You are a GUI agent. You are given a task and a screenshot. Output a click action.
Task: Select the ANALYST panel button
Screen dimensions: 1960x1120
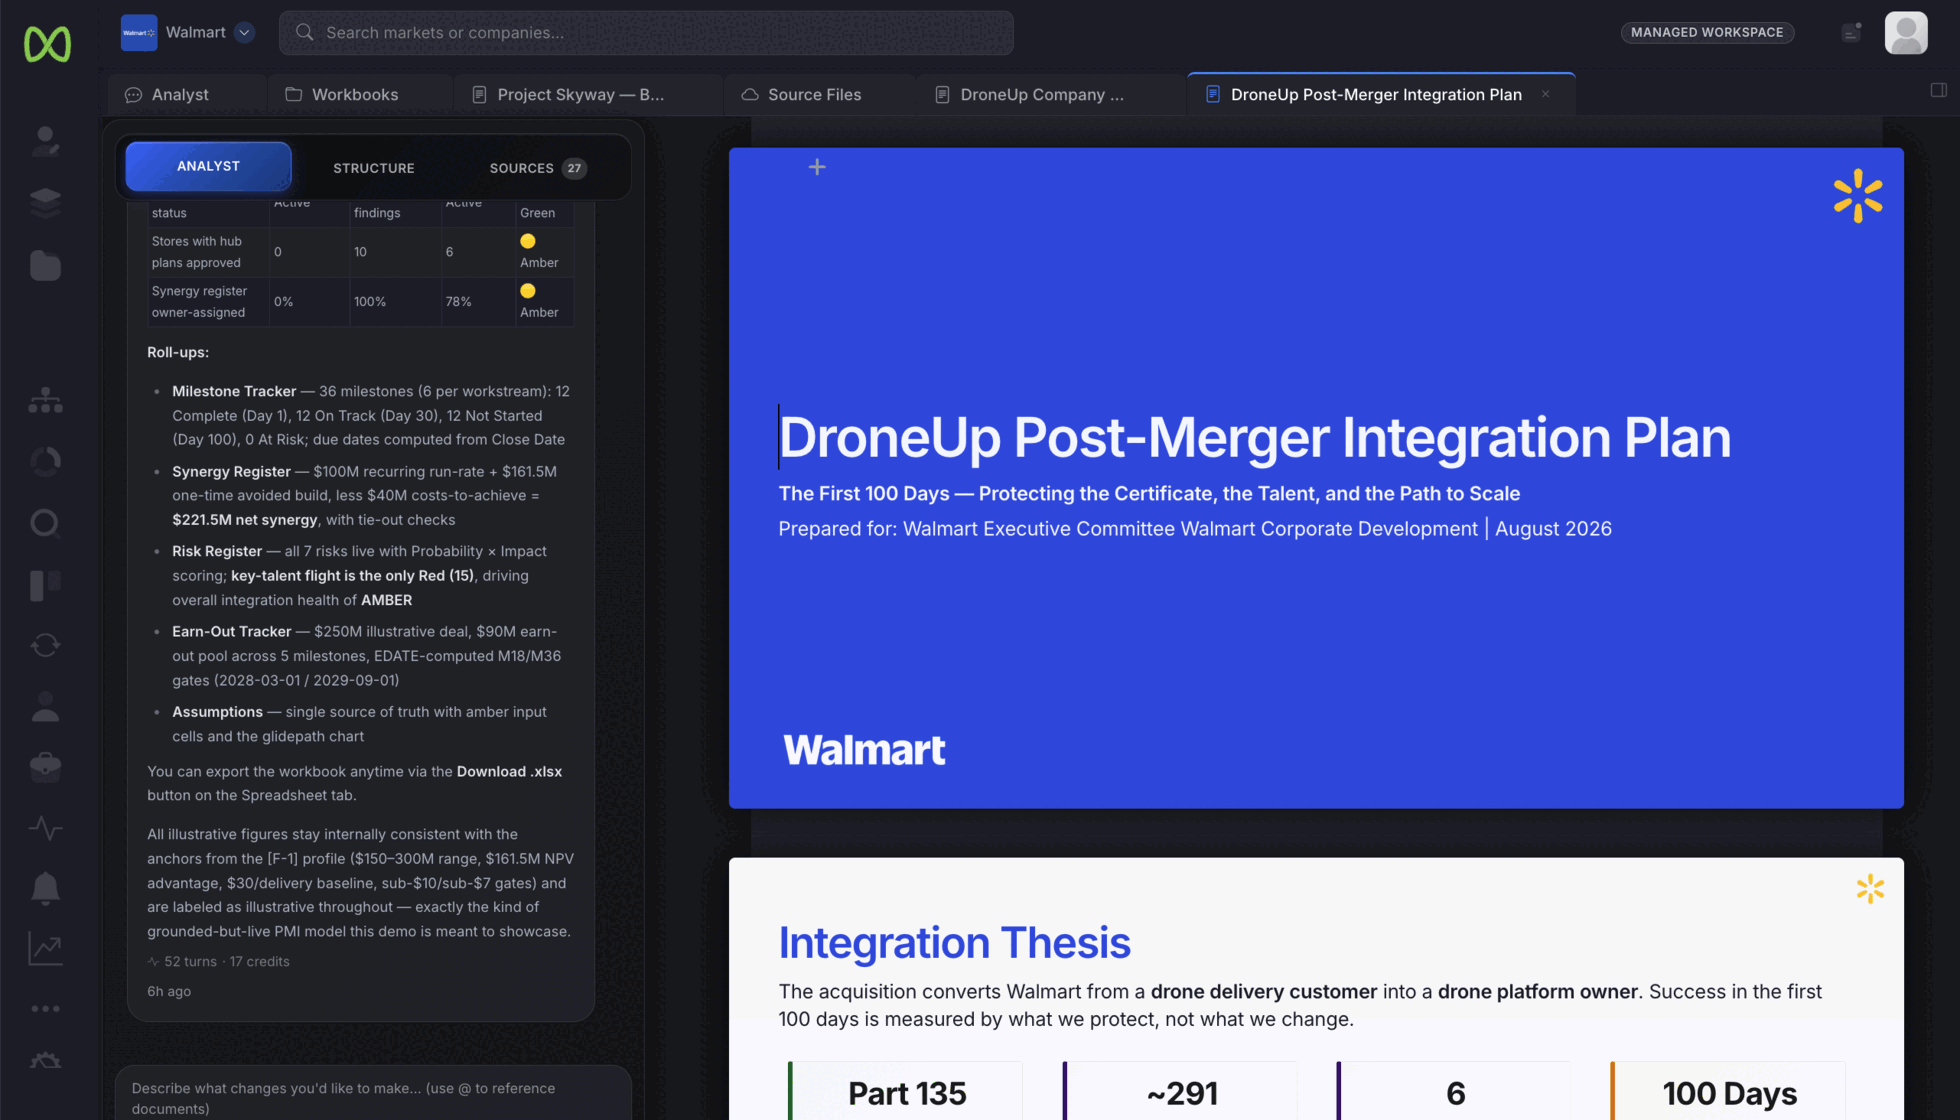[208, 166]
